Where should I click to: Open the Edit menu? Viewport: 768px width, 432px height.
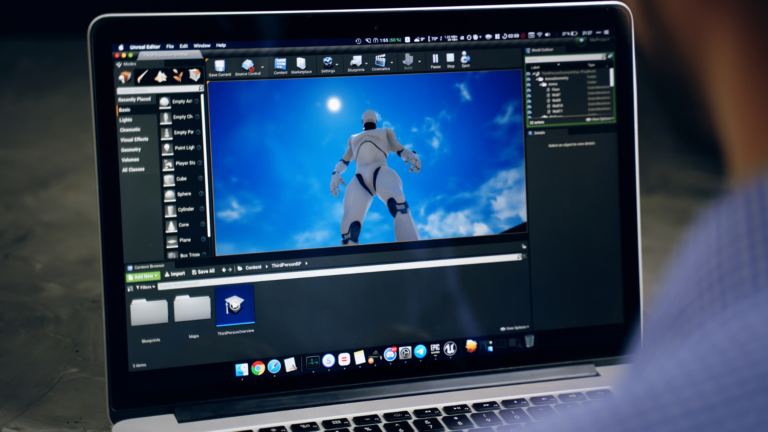click(x=184, y=46)
